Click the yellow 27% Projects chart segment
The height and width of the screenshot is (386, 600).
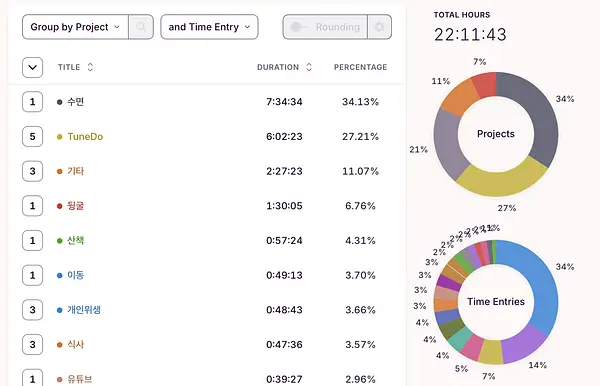coord(501,179)
